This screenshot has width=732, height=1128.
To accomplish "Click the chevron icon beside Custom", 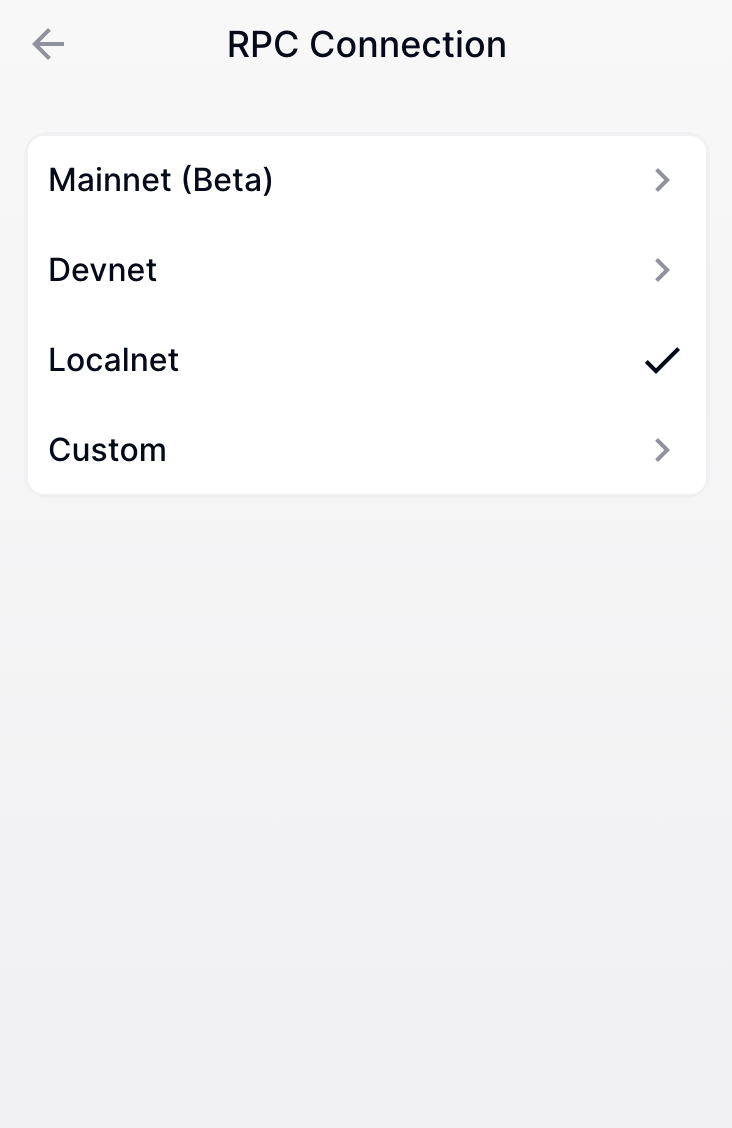I will pyautogui.click(x=662, y=450).
